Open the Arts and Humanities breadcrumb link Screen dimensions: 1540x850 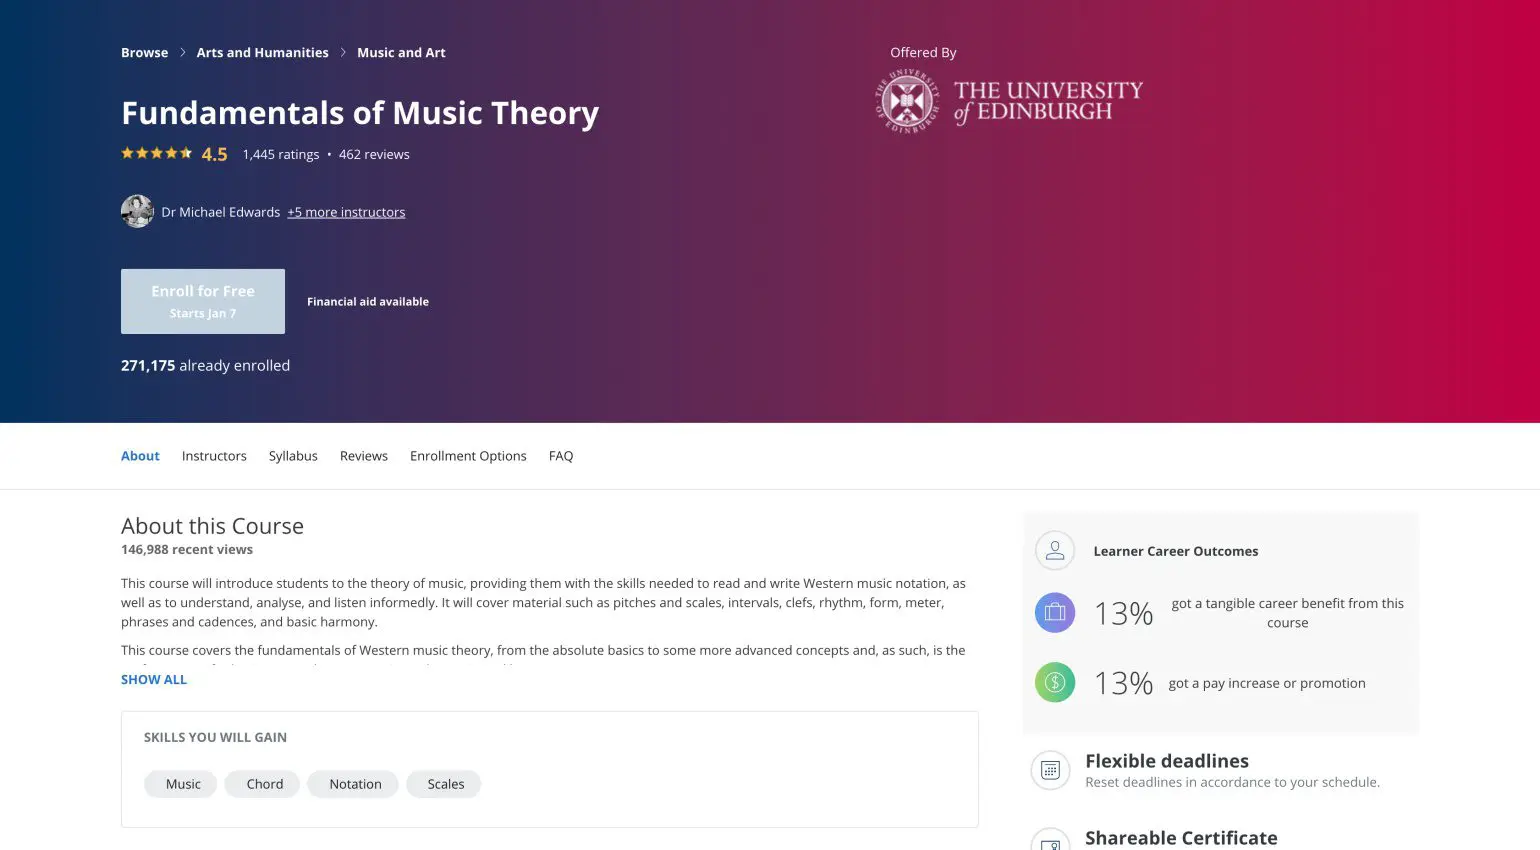tap(262, 52)
